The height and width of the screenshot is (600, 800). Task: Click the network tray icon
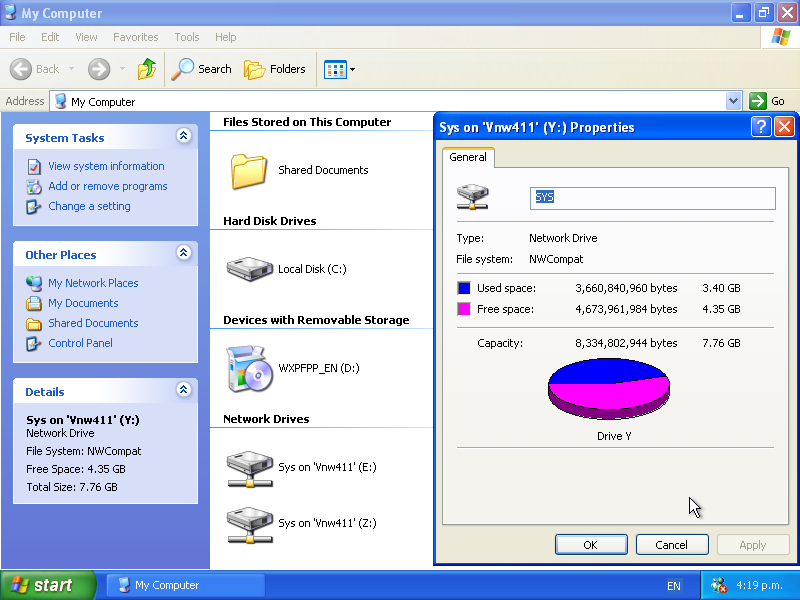719,585
